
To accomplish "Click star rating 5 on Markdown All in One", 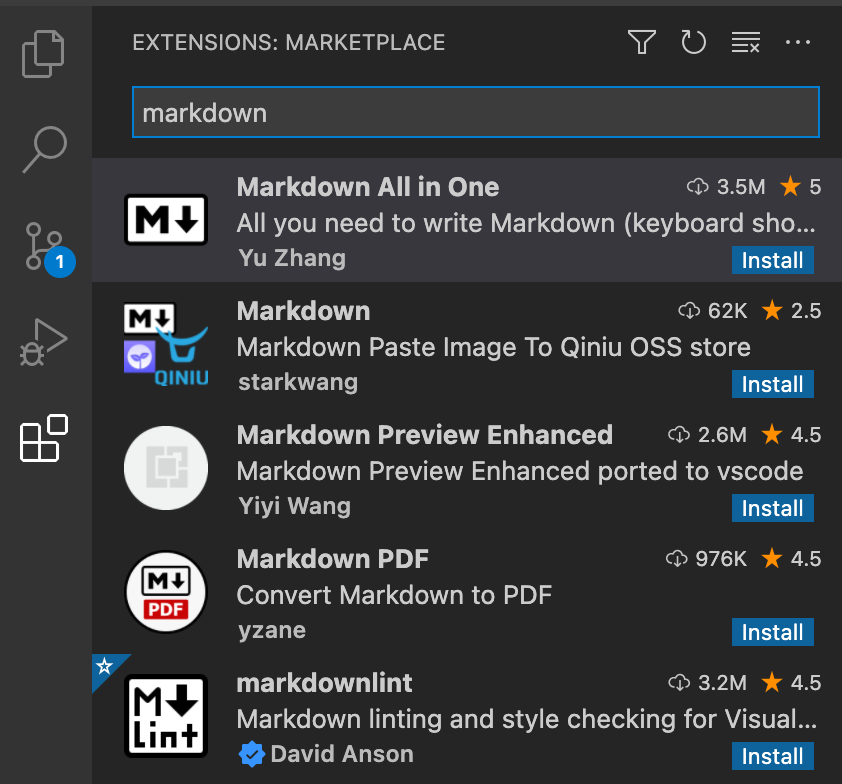I will pos(800,187).
